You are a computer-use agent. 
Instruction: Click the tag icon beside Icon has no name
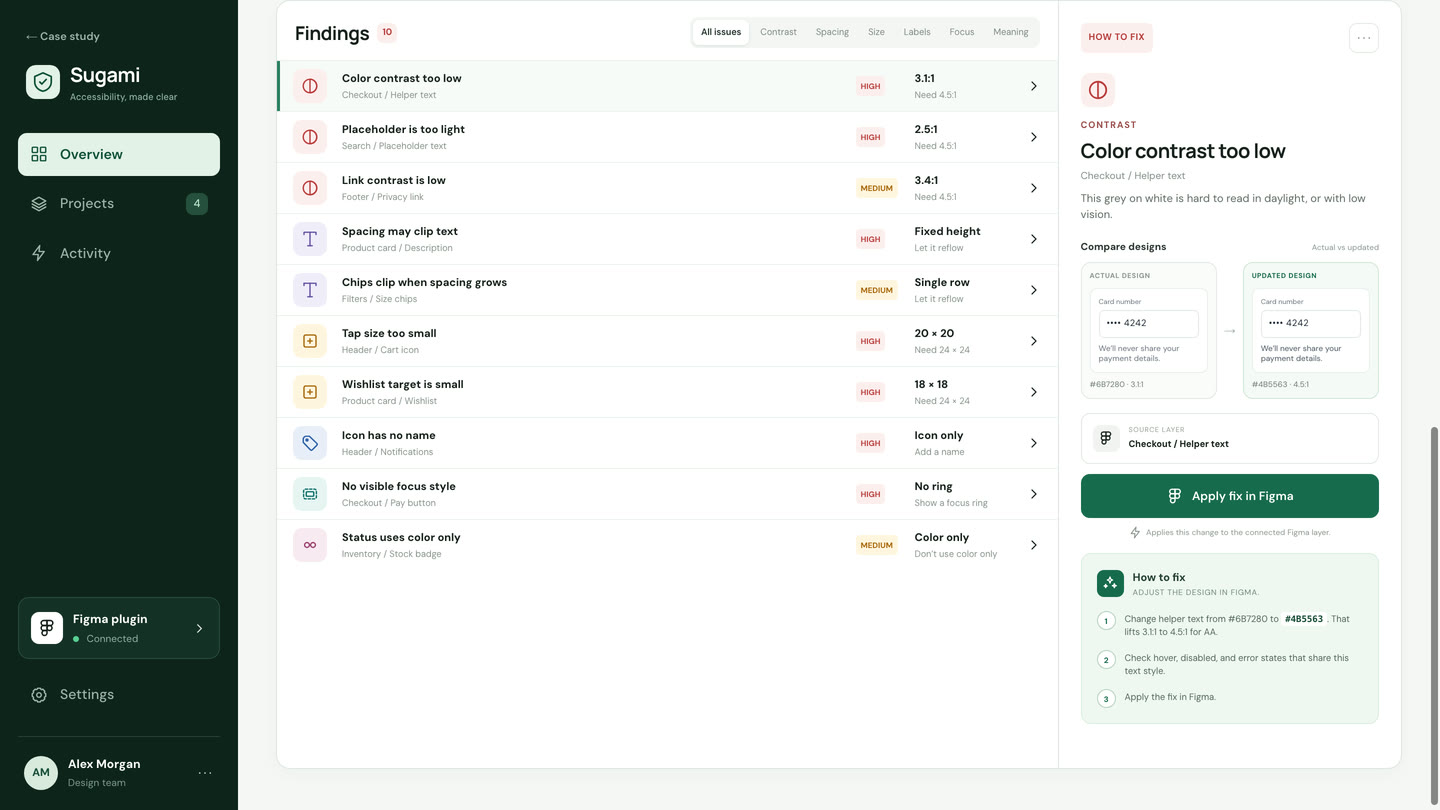point(310,443)
